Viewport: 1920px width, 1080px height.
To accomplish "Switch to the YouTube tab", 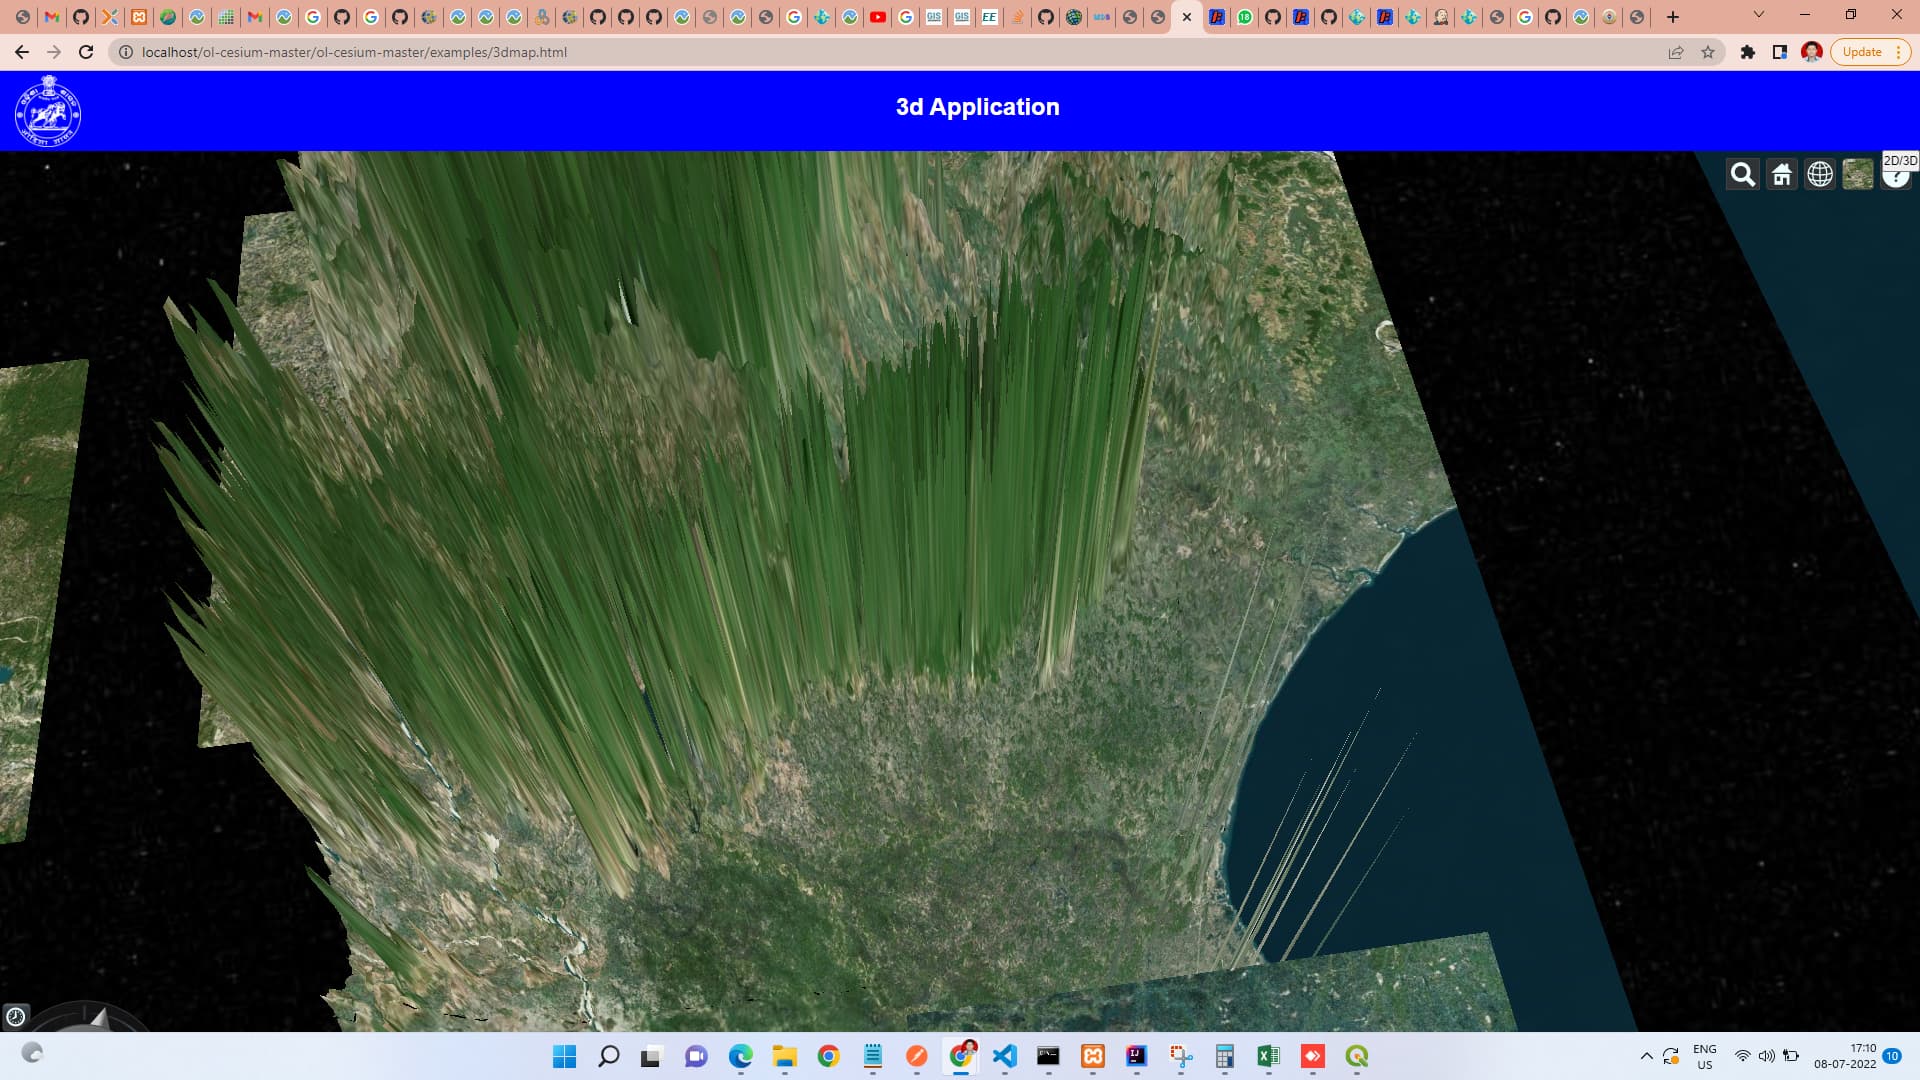I will click(877, 17).
